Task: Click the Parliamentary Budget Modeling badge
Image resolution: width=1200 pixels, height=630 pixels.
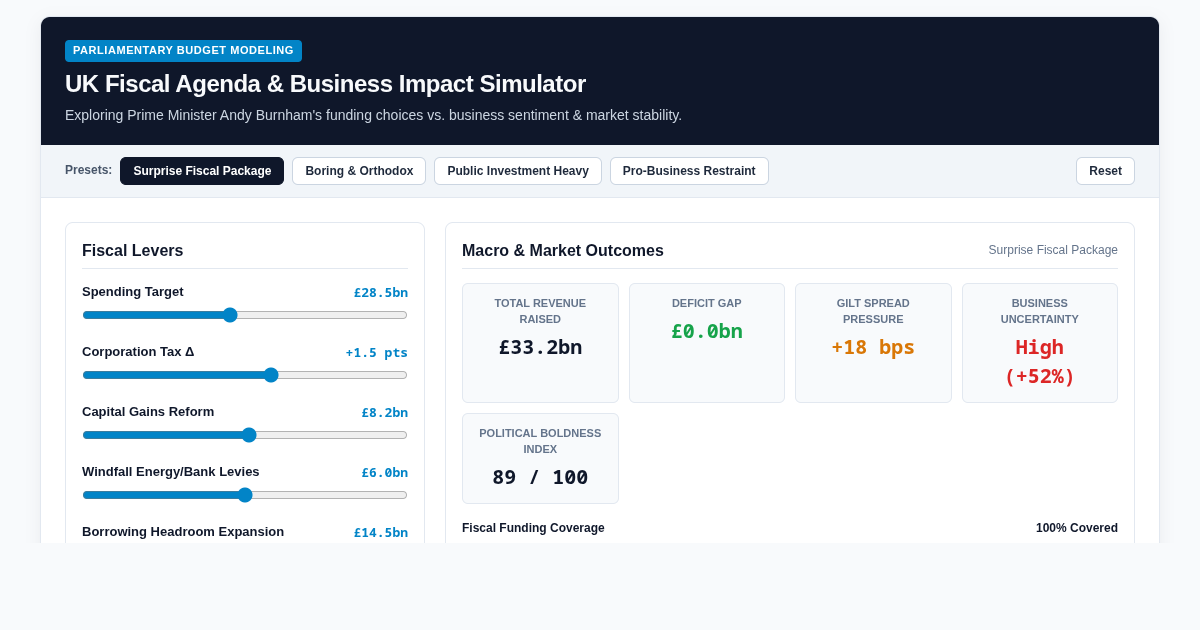Action: [x=183, y=51]
